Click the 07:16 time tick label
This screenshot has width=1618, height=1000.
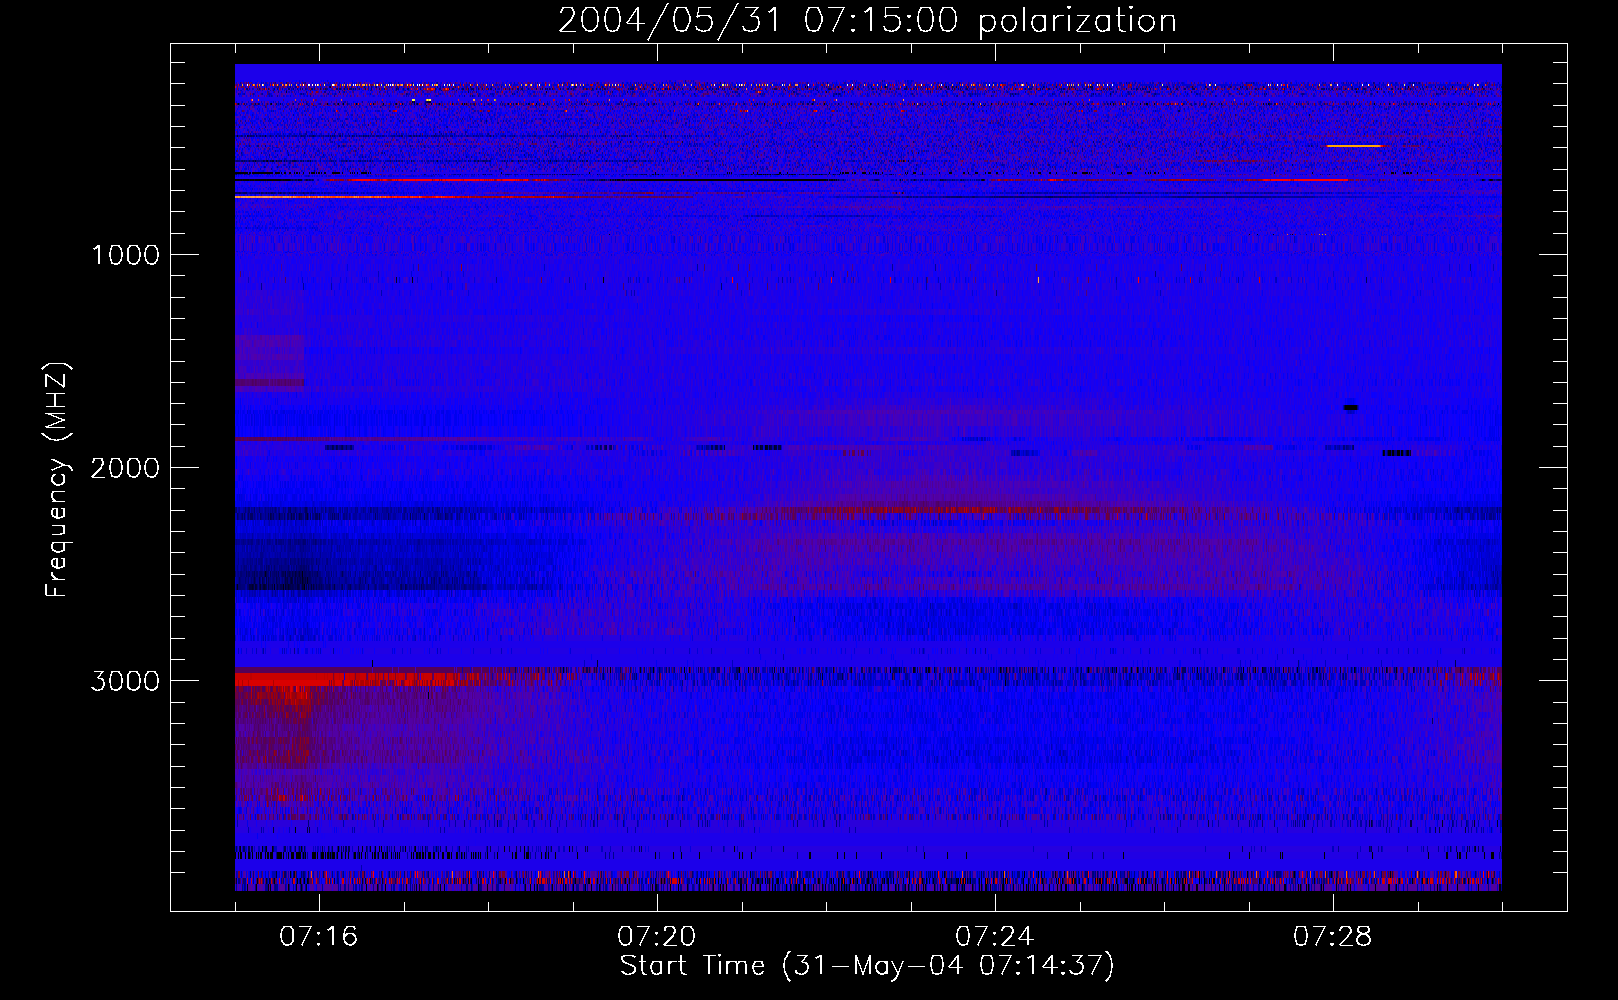pos(319,937)
